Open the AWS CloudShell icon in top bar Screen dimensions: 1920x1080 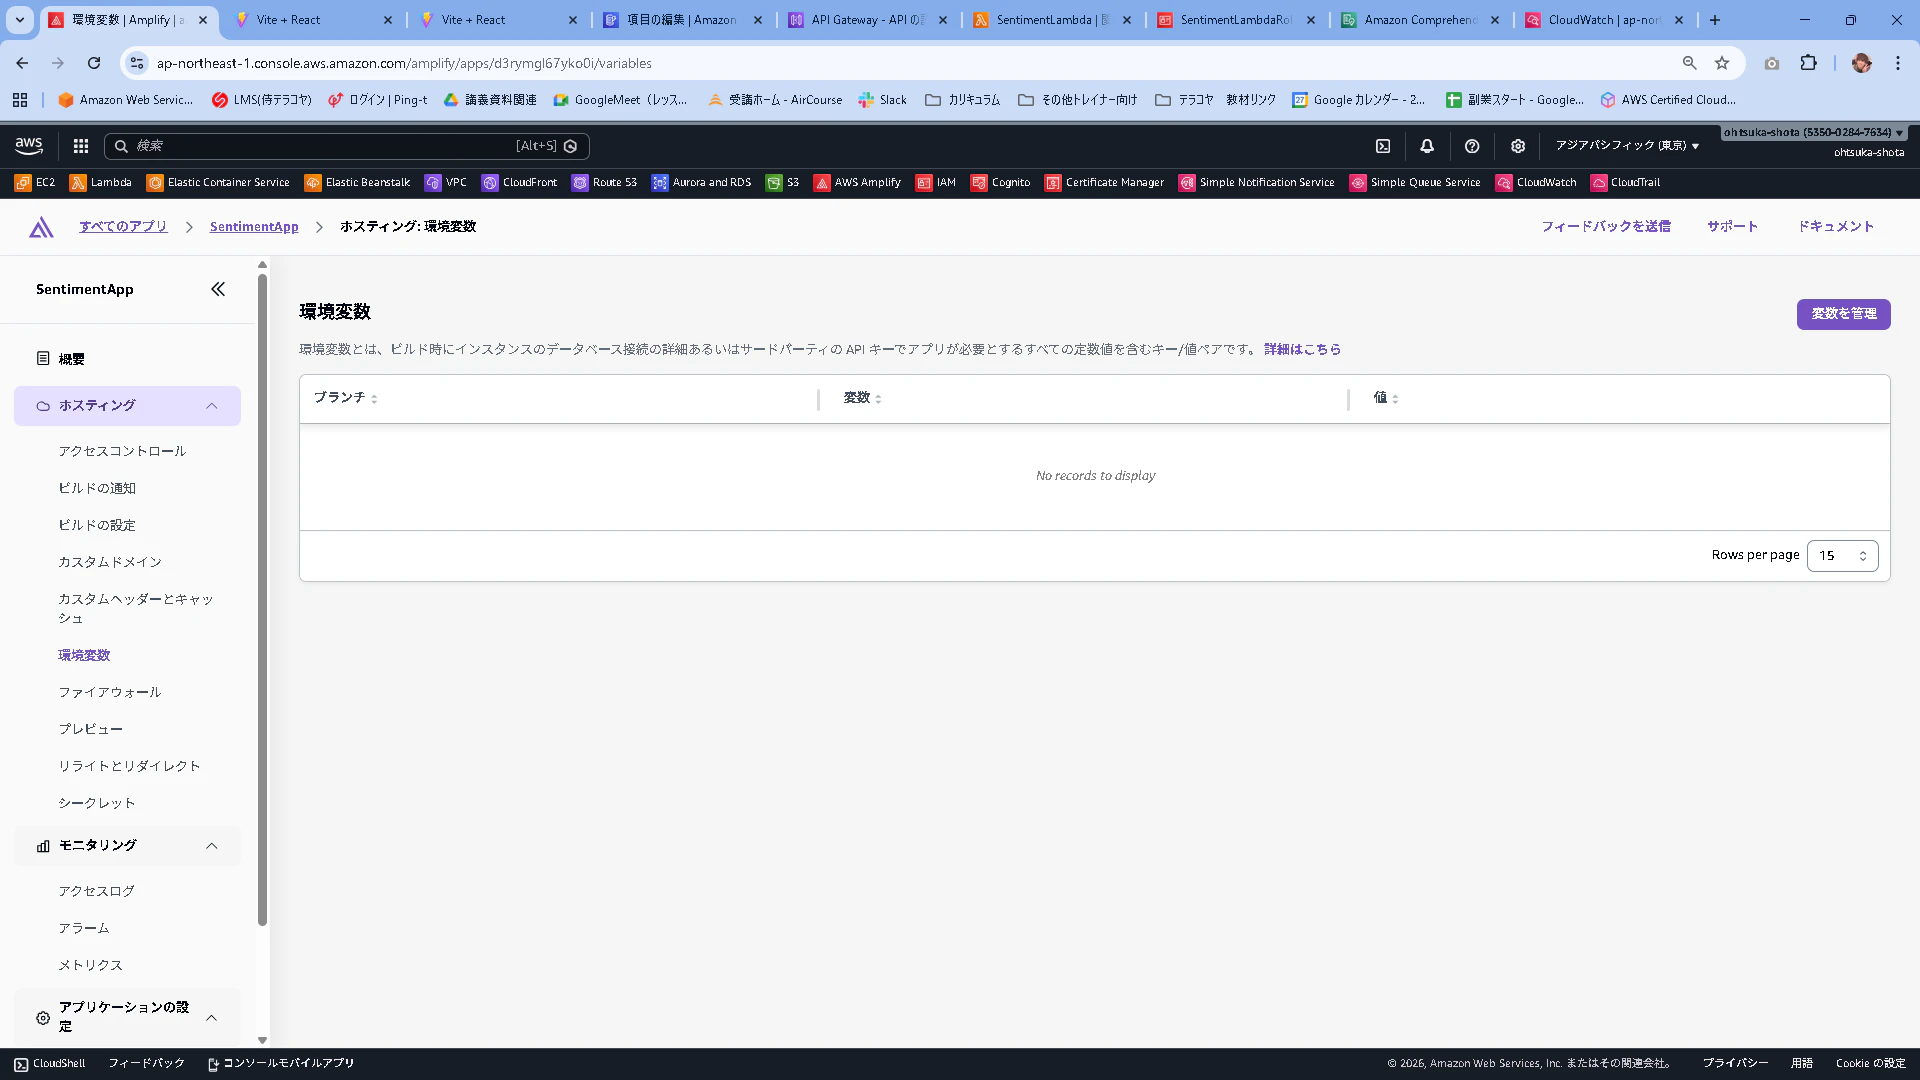1383,146
